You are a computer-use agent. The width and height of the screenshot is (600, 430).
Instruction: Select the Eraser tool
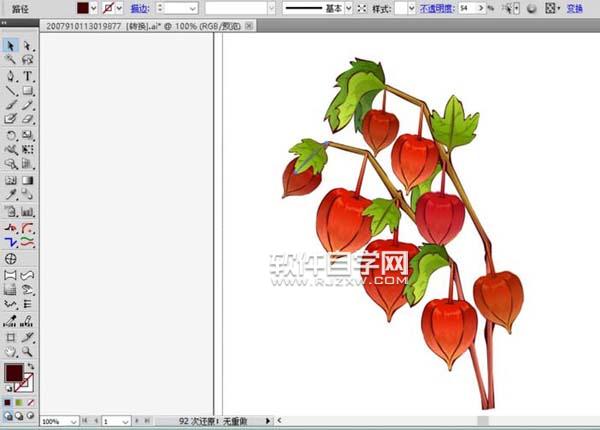(27, 118)
